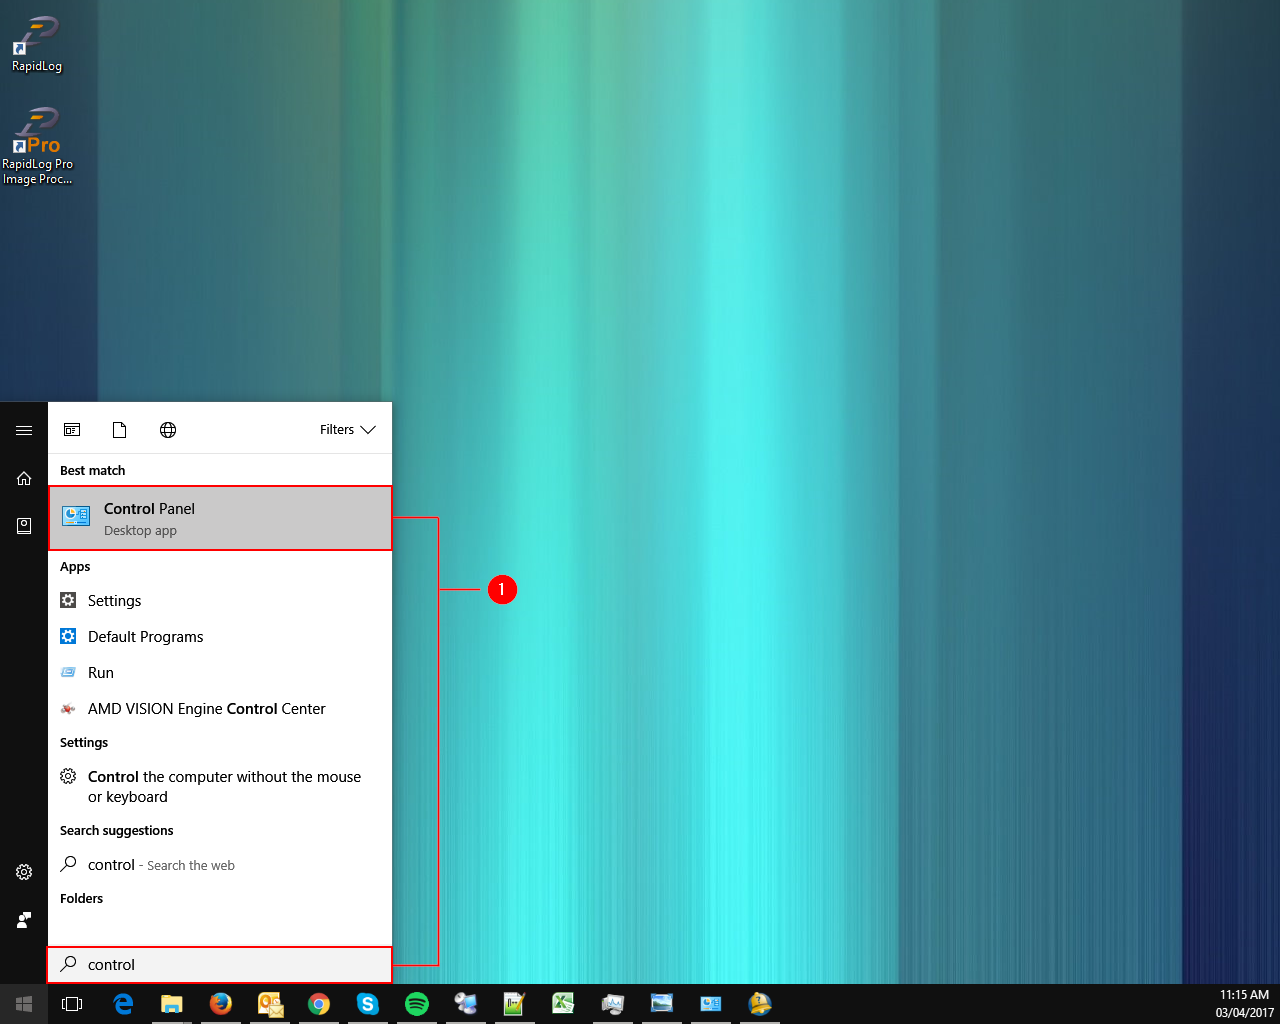Click the search text box containing 'control'
The height and width of the screenshot is (1024, 1280).
pyautogui.click(x=220, y=965)
